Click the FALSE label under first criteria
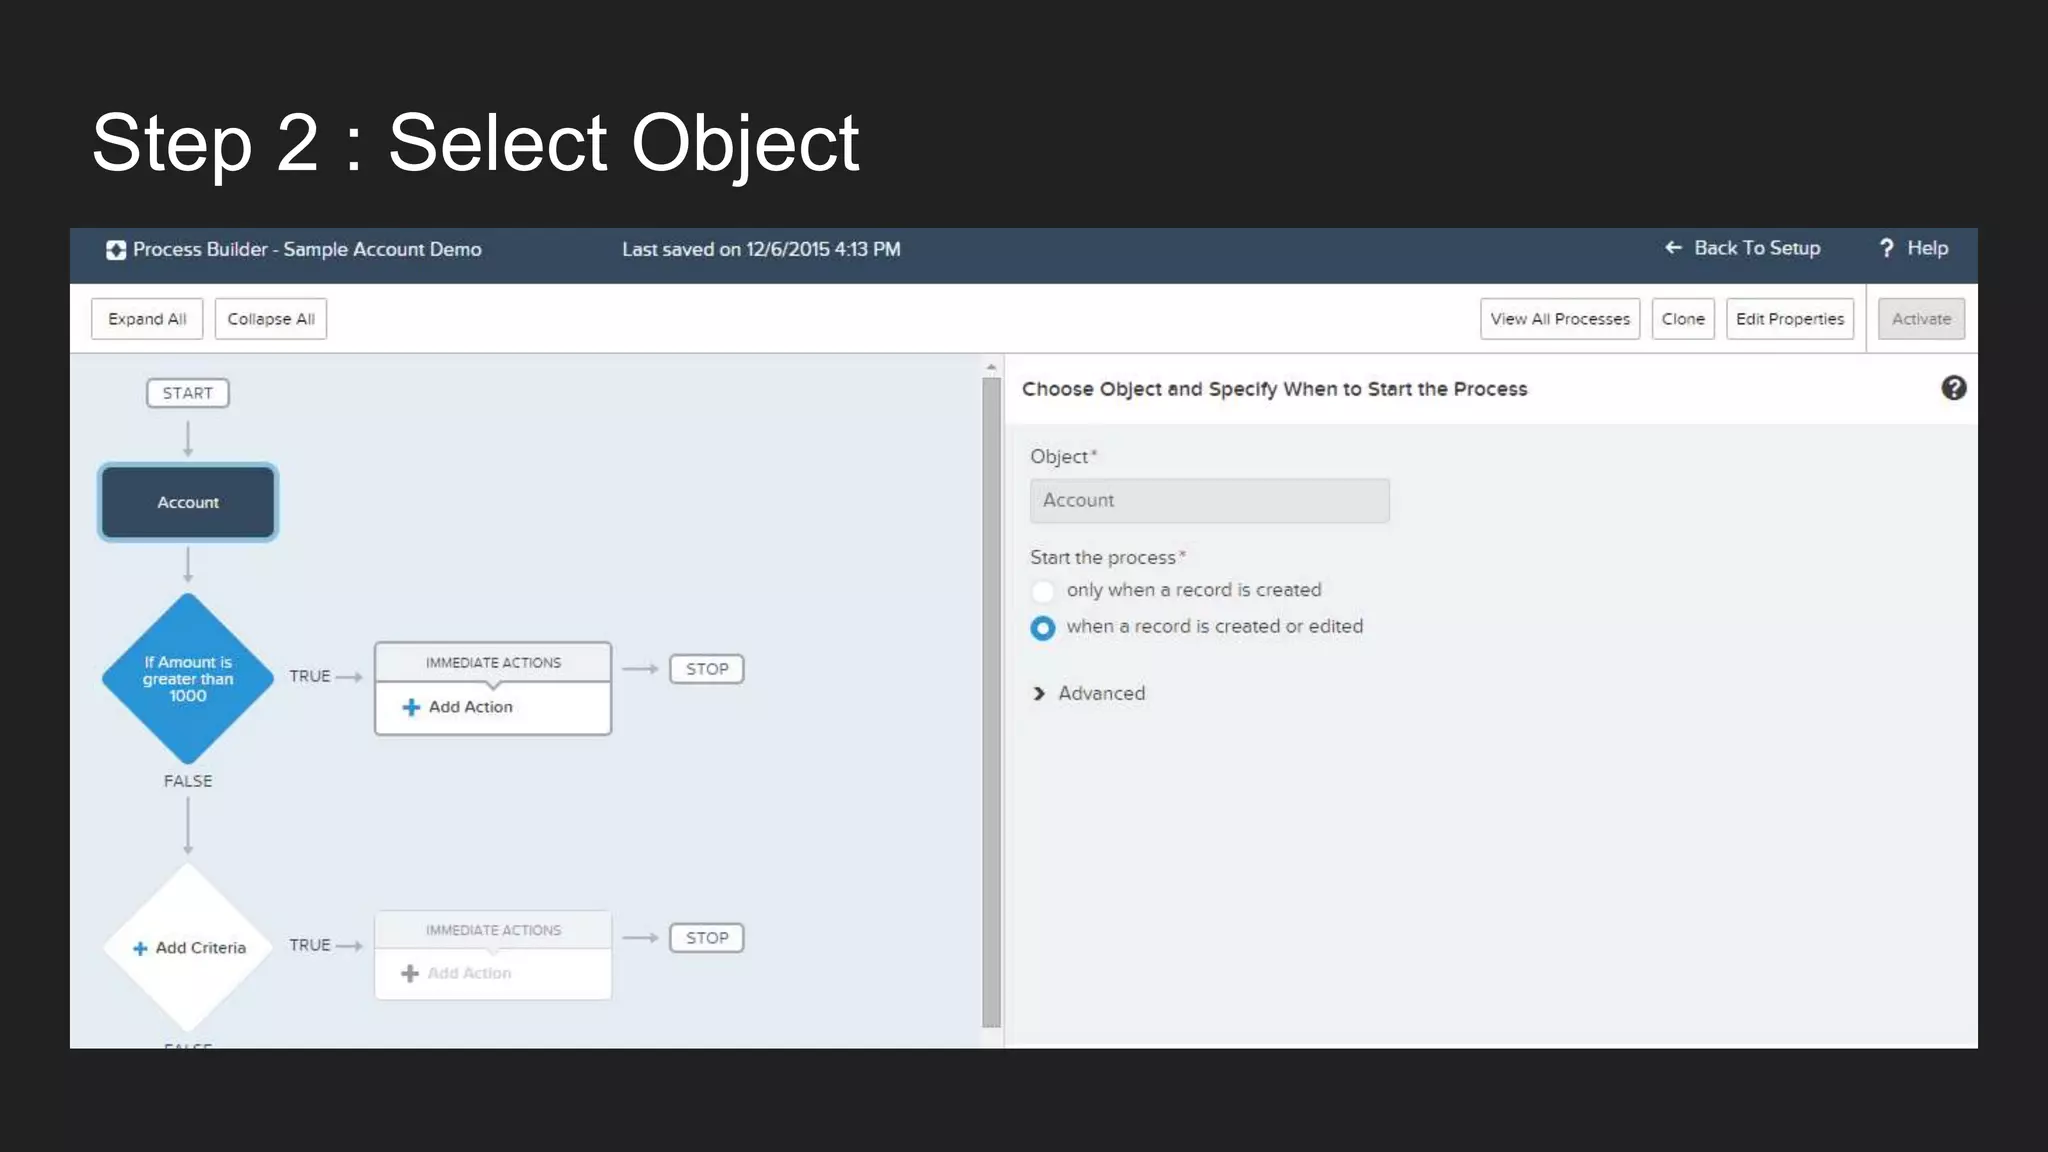The width and height of the screenshot is (2048, 1152). (x=188, y=781)
